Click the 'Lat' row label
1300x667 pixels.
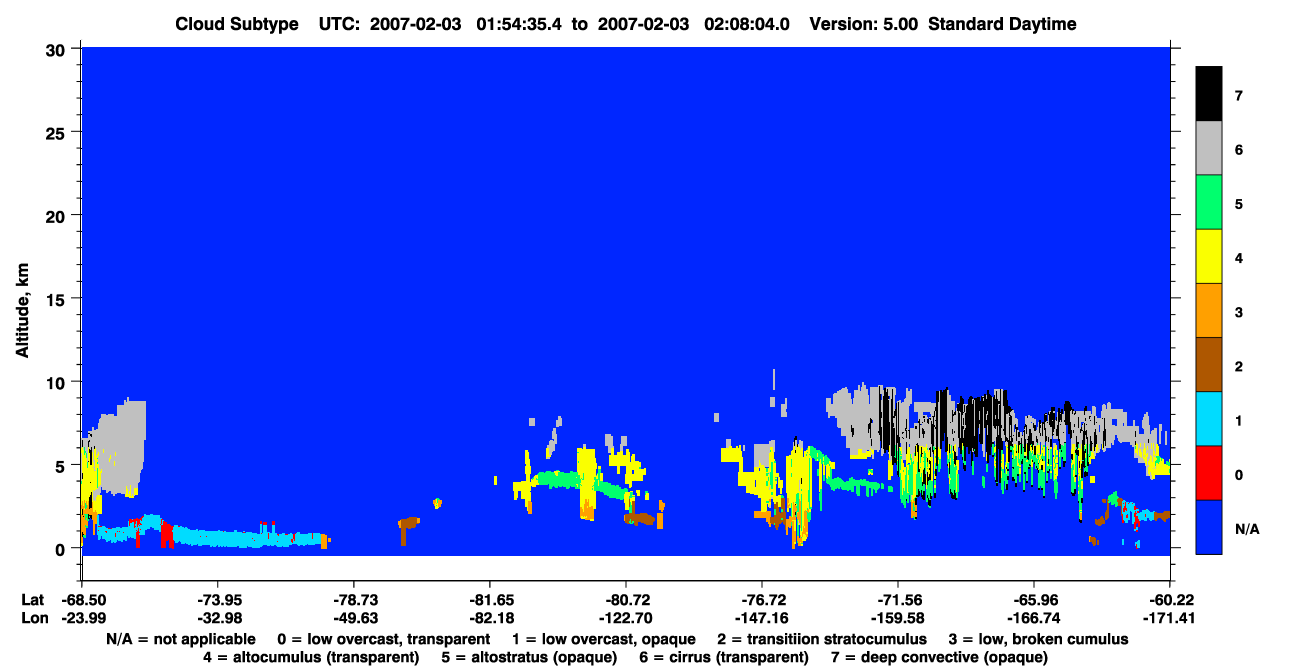[32, 600]
